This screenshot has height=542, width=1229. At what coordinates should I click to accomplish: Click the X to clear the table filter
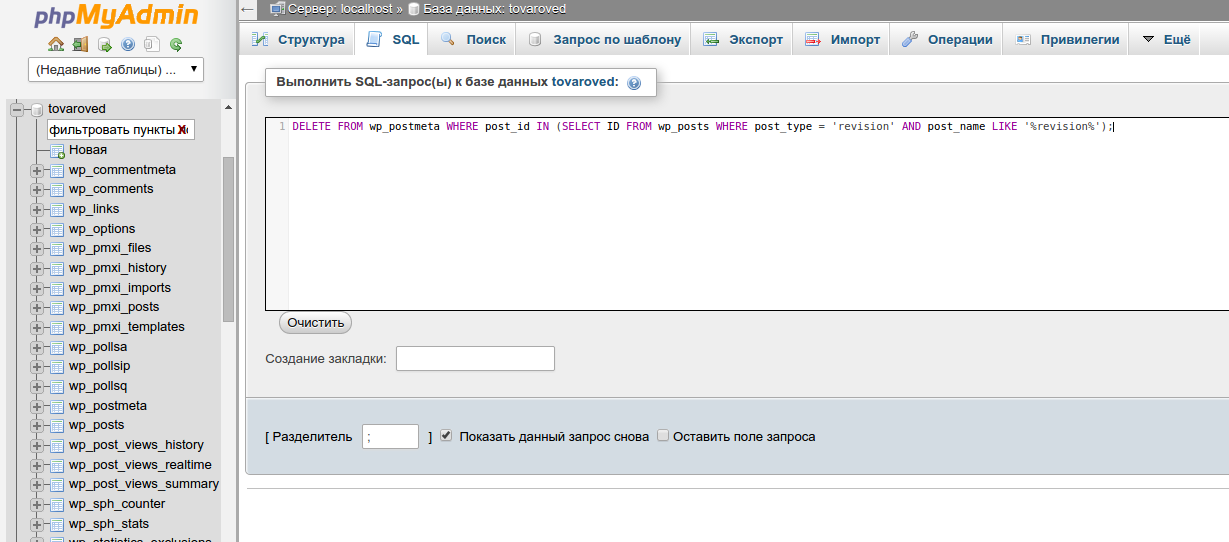pos(183,130)
